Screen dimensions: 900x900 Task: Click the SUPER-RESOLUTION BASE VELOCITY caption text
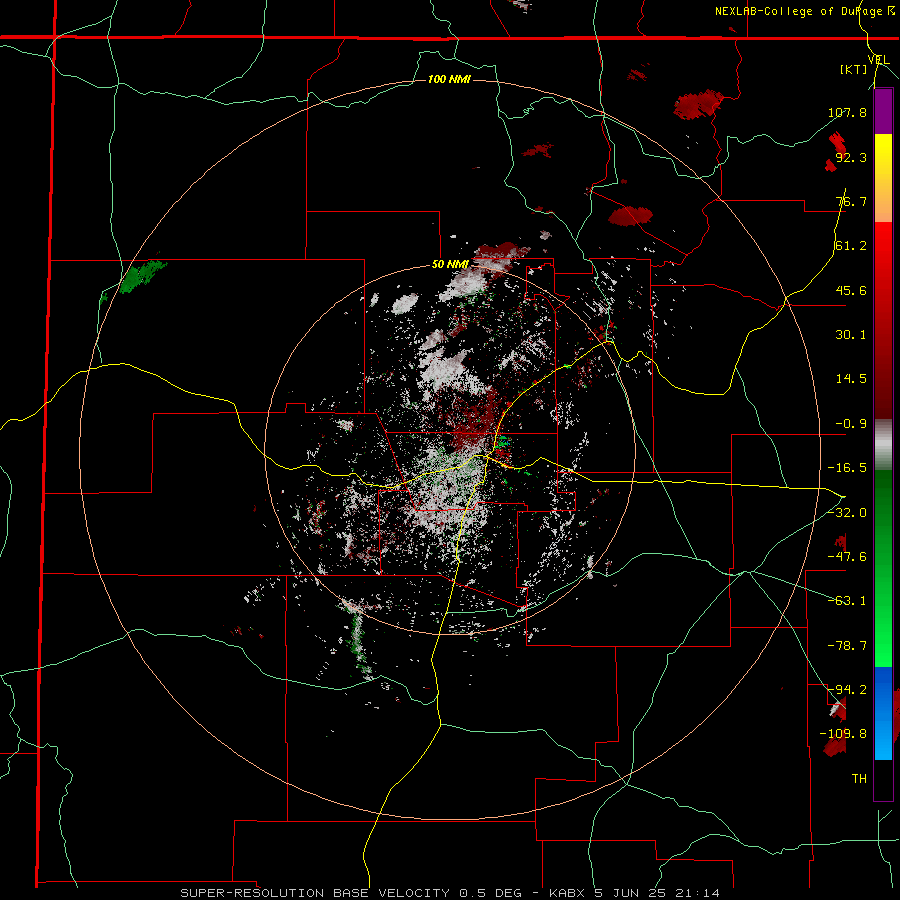pyautogui.click(x=315, y=893)
